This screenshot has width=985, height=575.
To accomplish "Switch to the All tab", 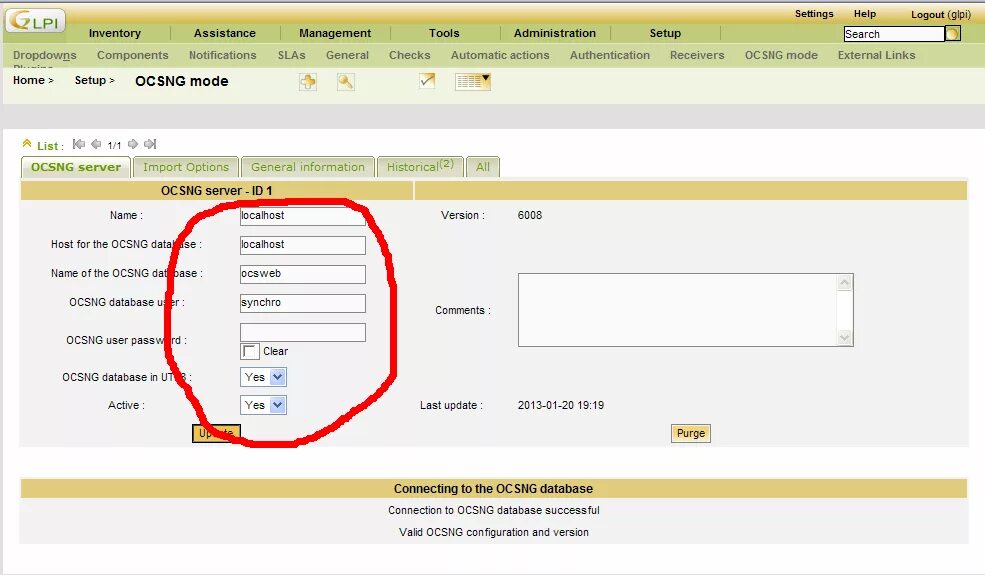I will [x=482, y=167].
